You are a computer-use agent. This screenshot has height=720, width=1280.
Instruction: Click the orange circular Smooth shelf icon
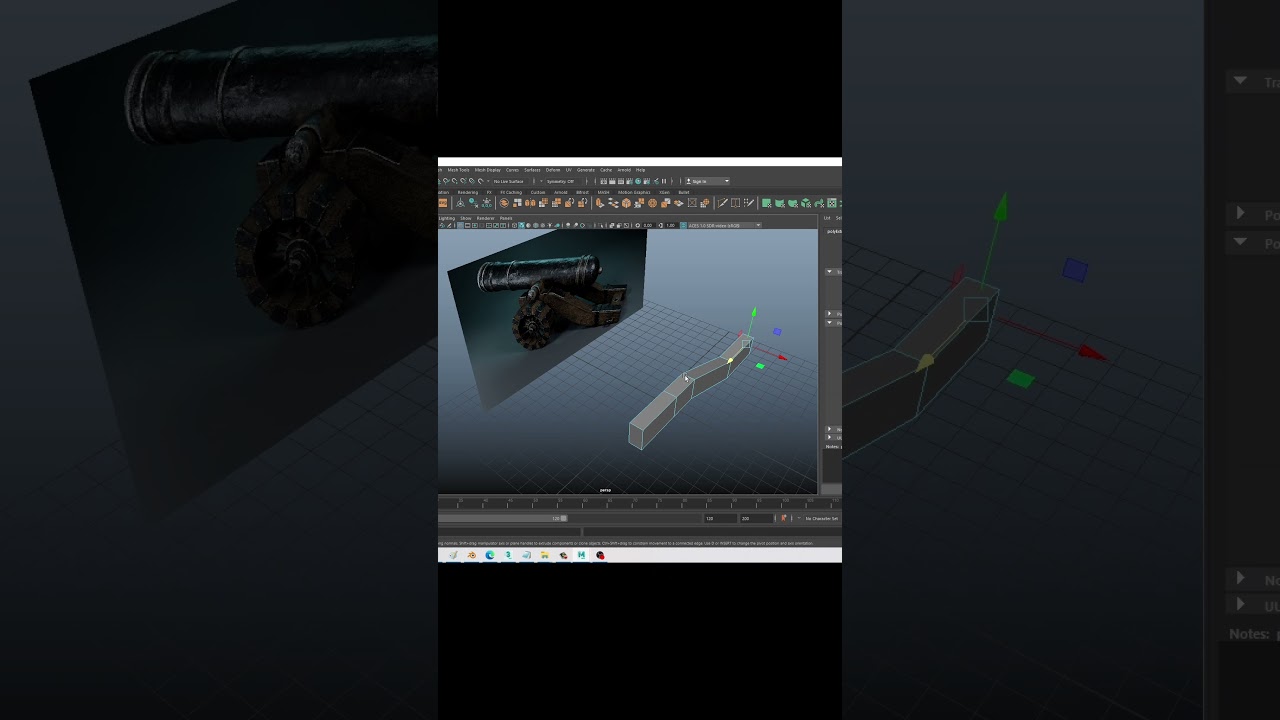click(652, 202)
